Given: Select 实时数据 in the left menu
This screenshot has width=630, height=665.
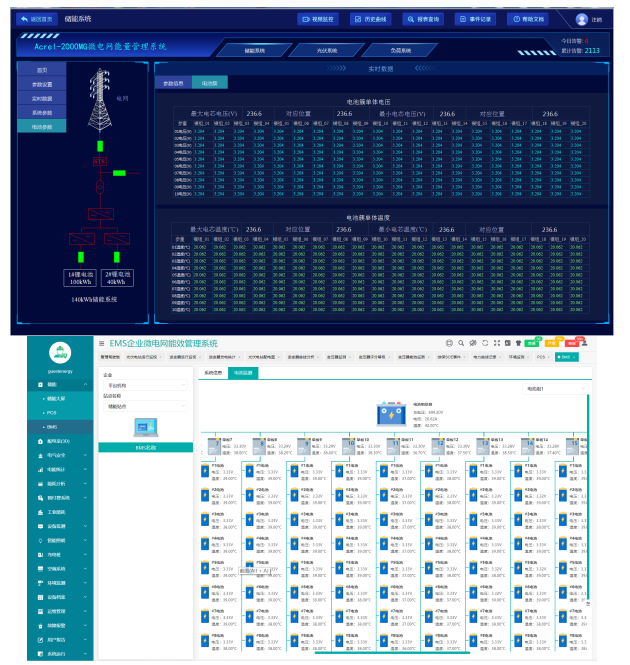Looking at the screenshot, I should click(42, 98).
